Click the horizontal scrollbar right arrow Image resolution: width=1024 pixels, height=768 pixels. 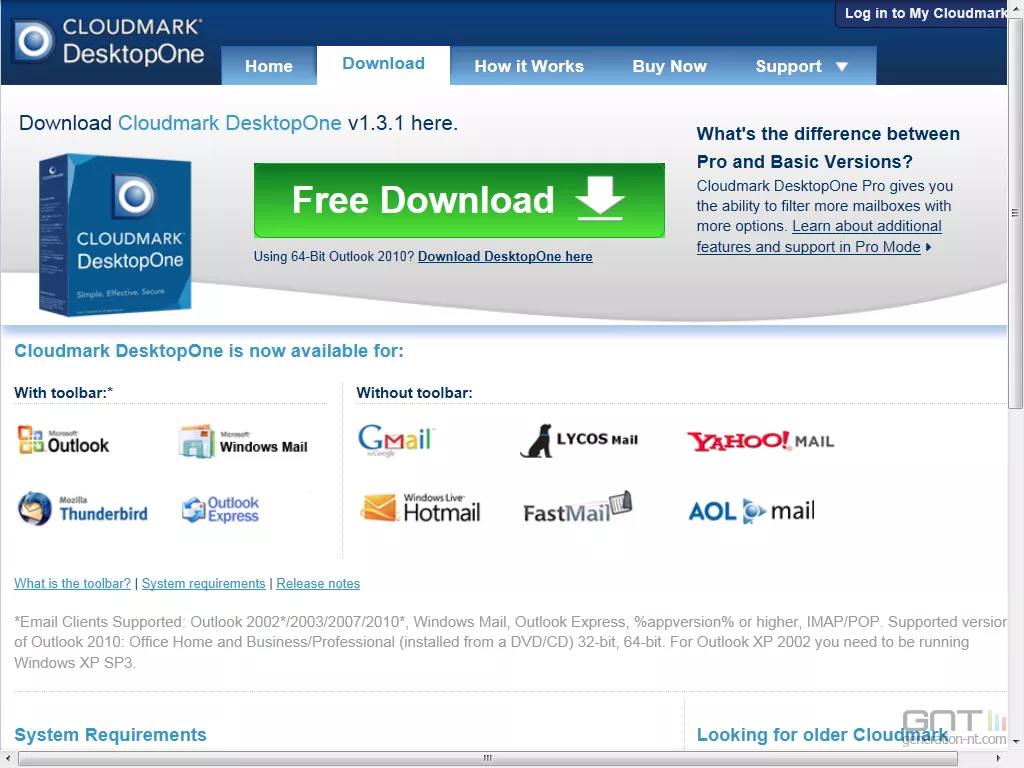[x=998, y=758]
